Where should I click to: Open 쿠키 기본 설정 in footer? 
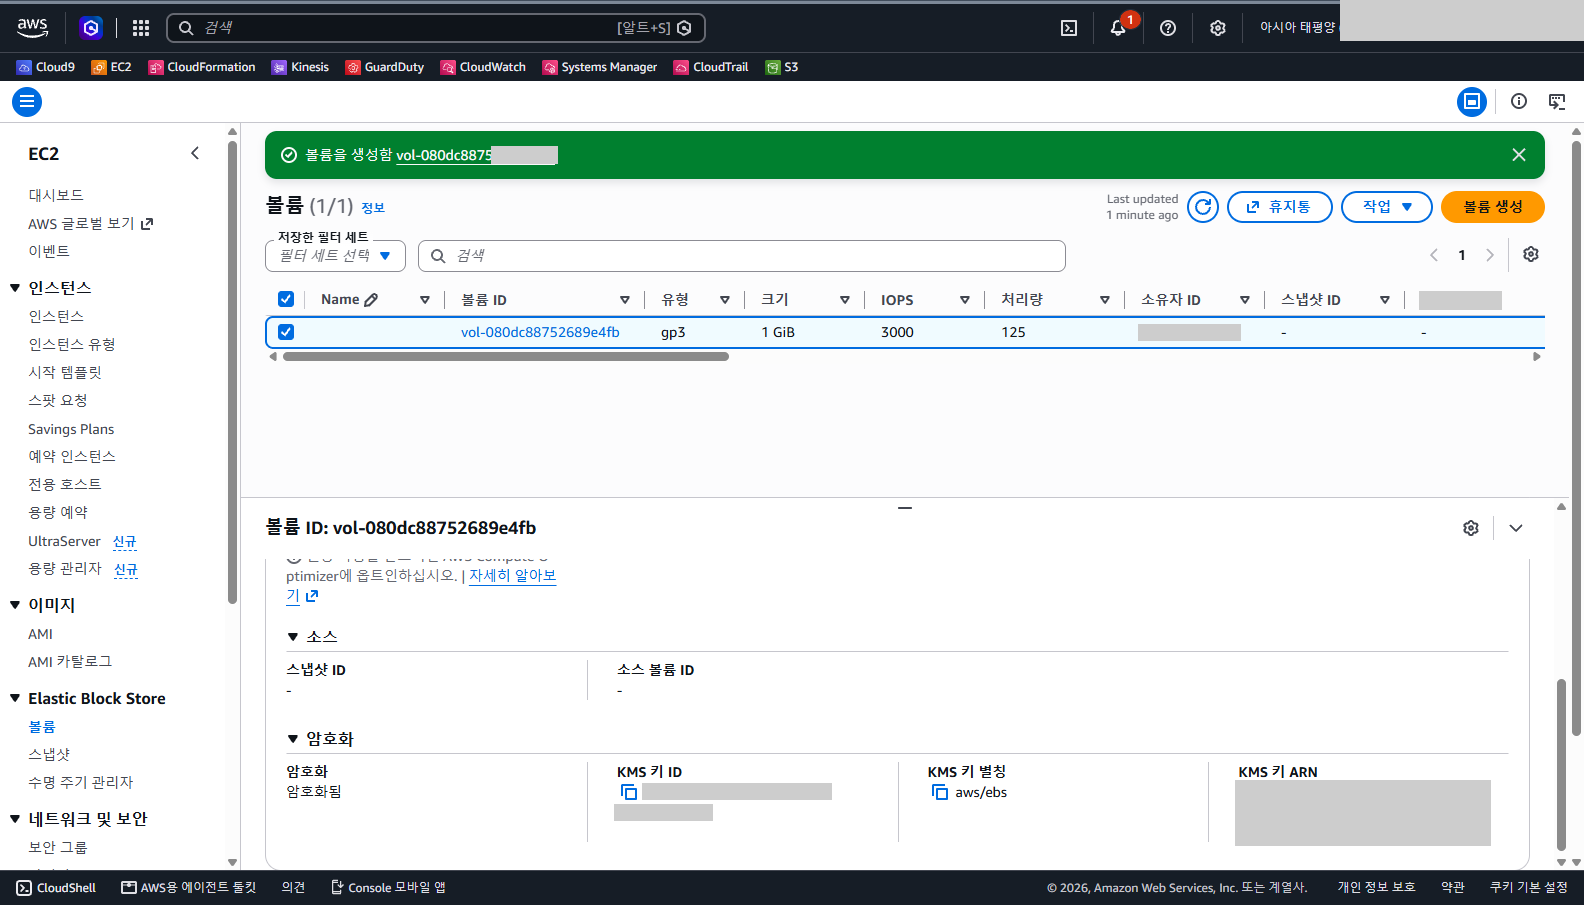pos(1529,888)
